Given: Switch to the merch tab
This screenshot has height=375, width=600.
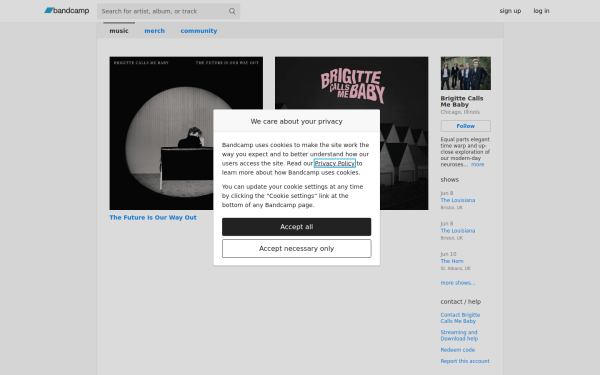Looking at the screenshot, I should pyautogui.click(x=154, y=31).
